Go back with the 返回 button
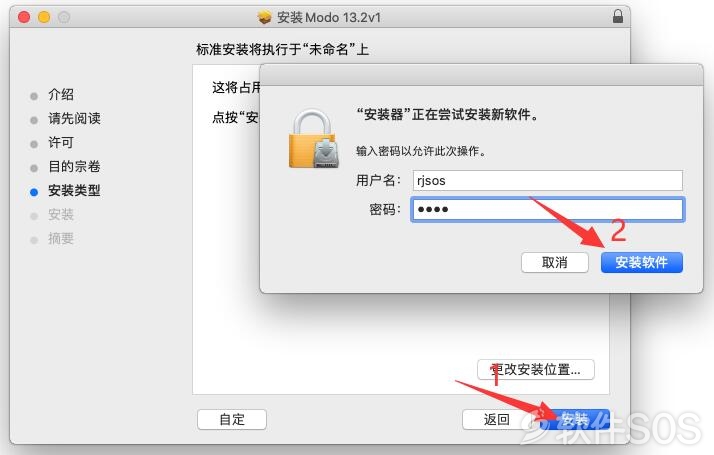714x455 pixels. (496, 419)
